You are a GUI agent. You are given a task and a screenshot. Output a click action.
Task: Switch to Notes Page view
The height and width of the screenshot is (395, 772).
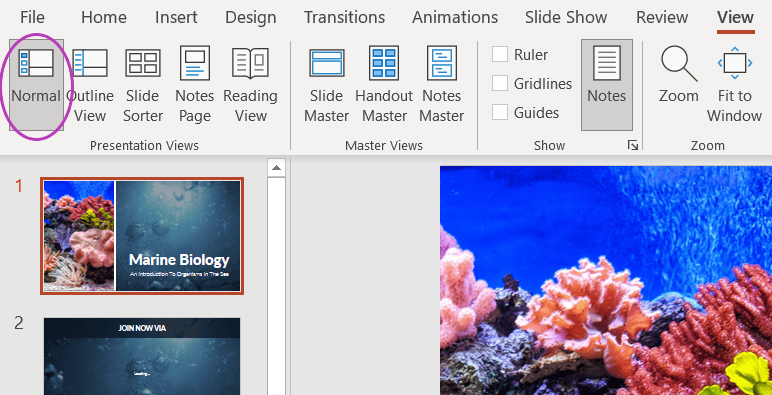point(195,85)
